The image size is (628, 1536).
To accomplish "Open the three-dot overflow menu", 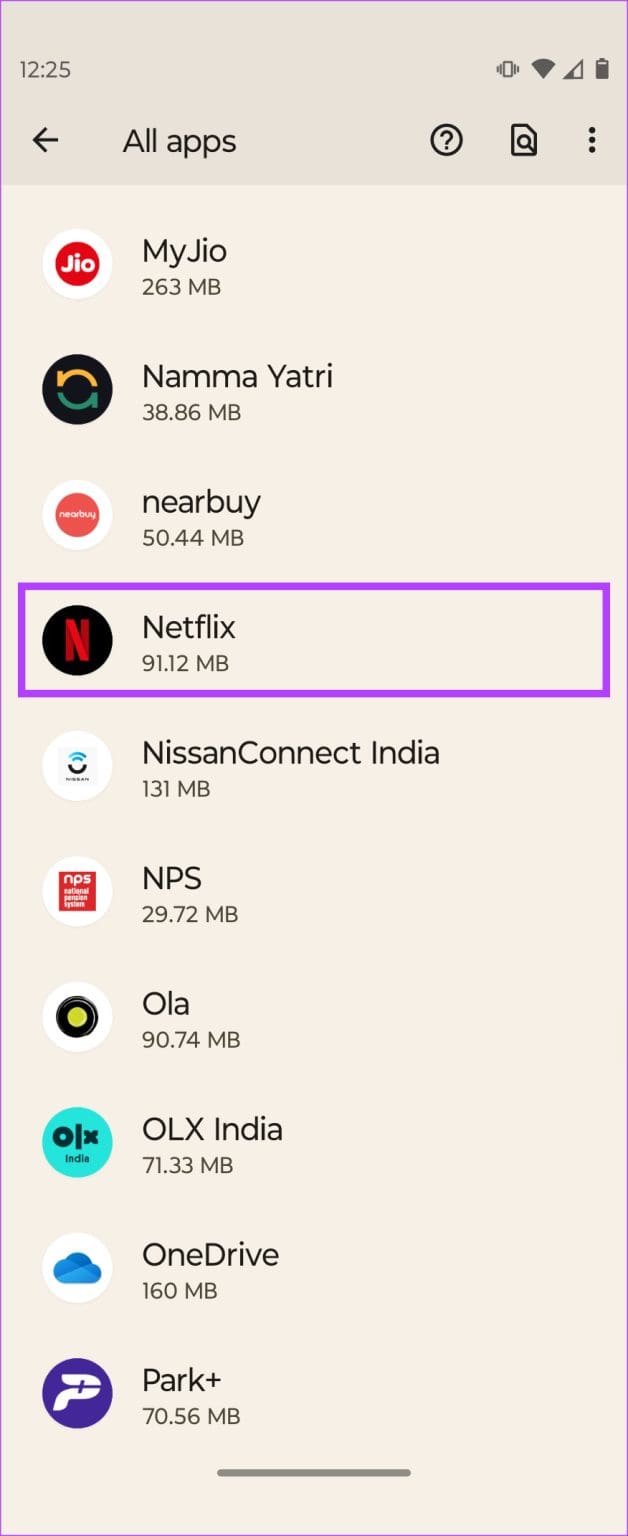I will click(592, 140).
